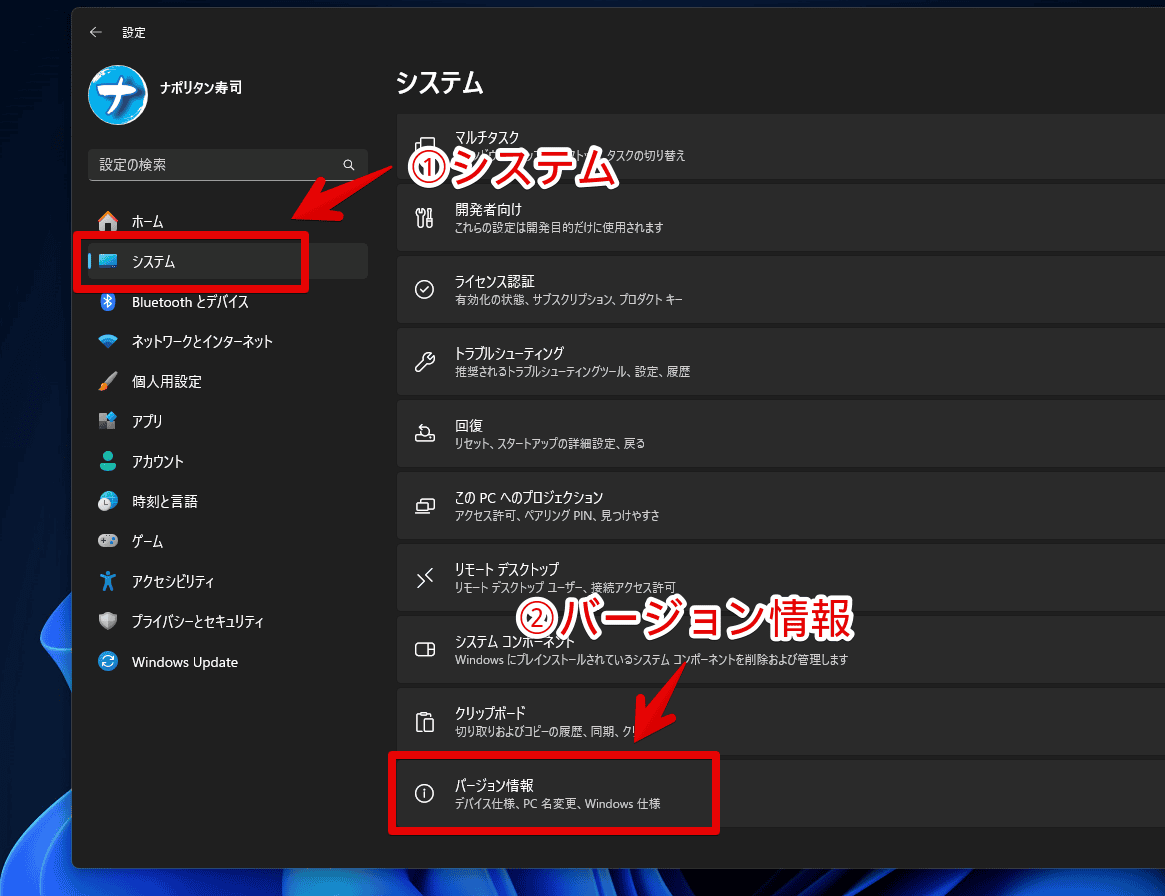The width and height of the screenshot is (1165, 896).
Task: Click the Home house icon
Action: point(108,221)
